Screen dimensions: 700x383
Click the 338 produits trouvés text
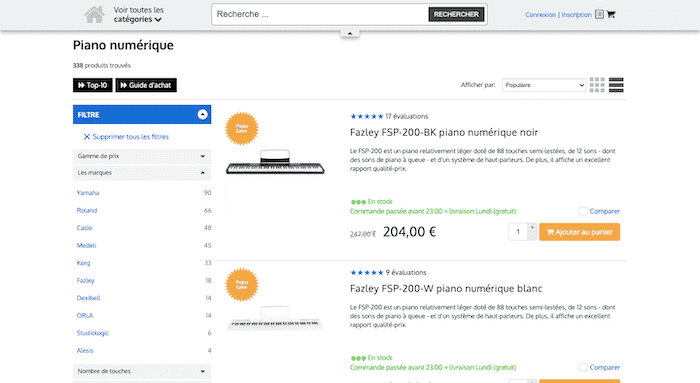102,66
